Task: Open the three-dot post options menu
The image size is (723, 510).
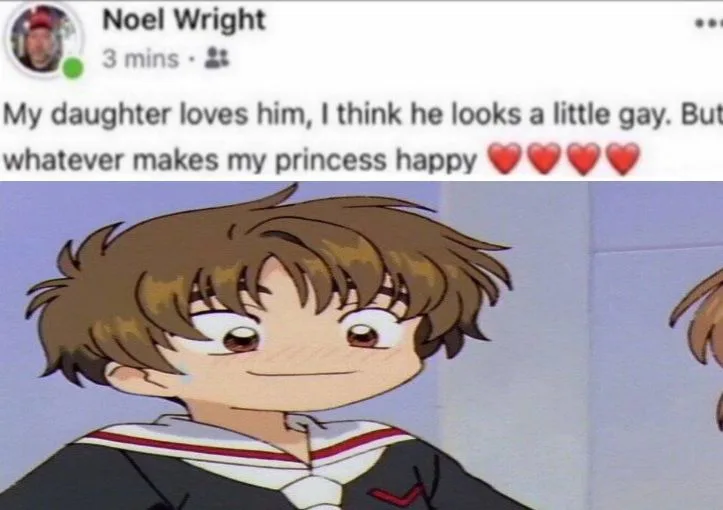Action: [710, 24]
